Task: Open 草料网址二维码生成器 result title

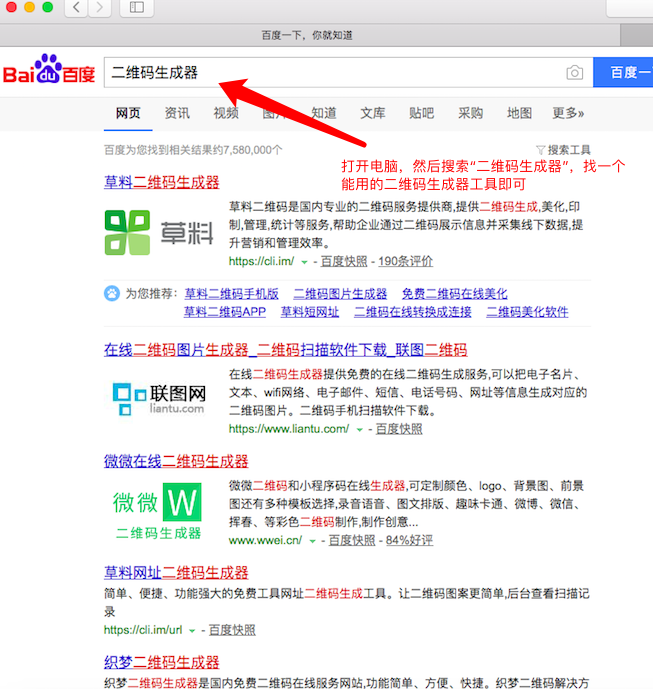Action: pos(176,573)
